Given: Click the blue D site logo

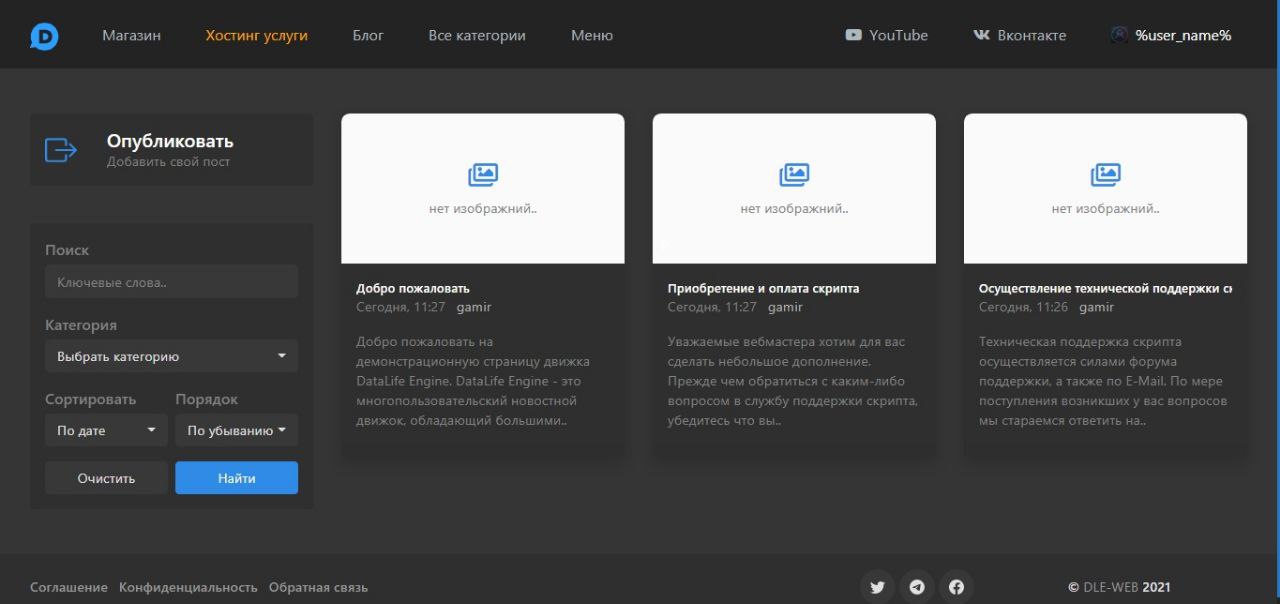Looking at the screenshot, I should coord(44,36).
